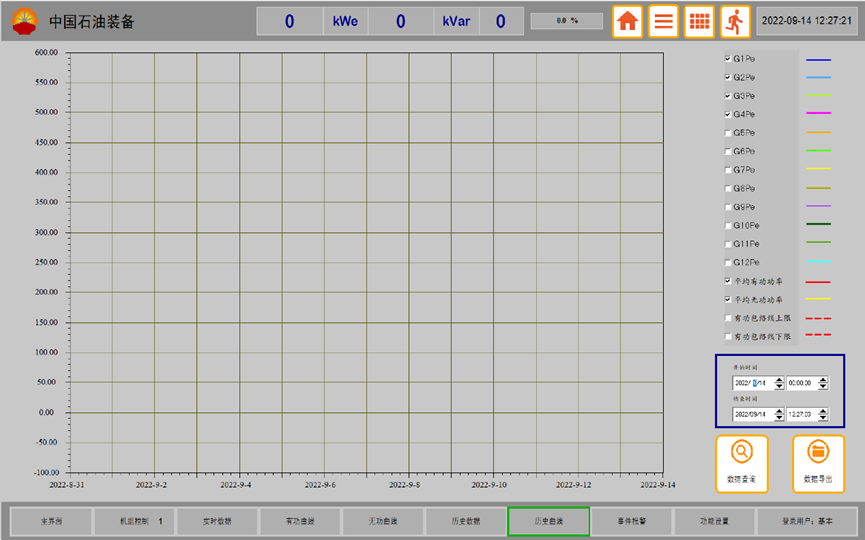This screenshot has width=865, height=540.
Task: Uncheck the G2Pe curve checkbox
Action: click(728, 77)
